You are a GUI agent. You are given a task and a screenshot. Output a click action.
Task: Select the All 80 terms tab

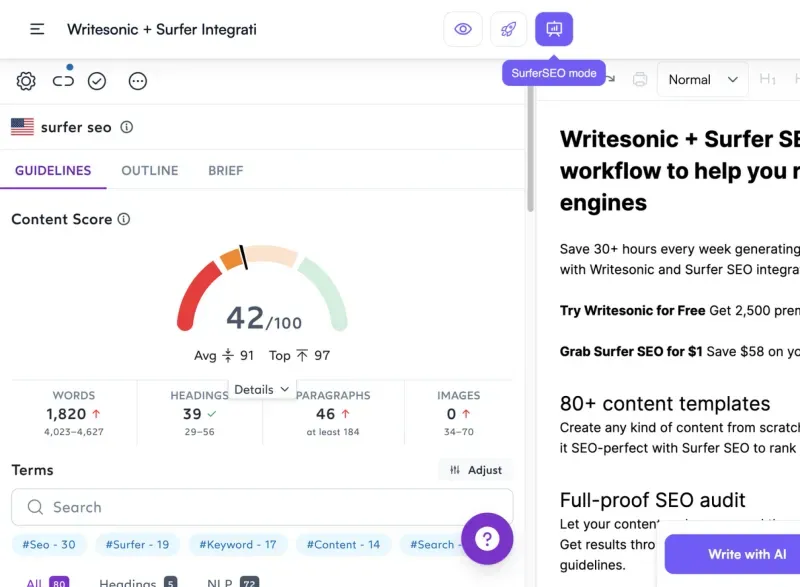point(47,582)
